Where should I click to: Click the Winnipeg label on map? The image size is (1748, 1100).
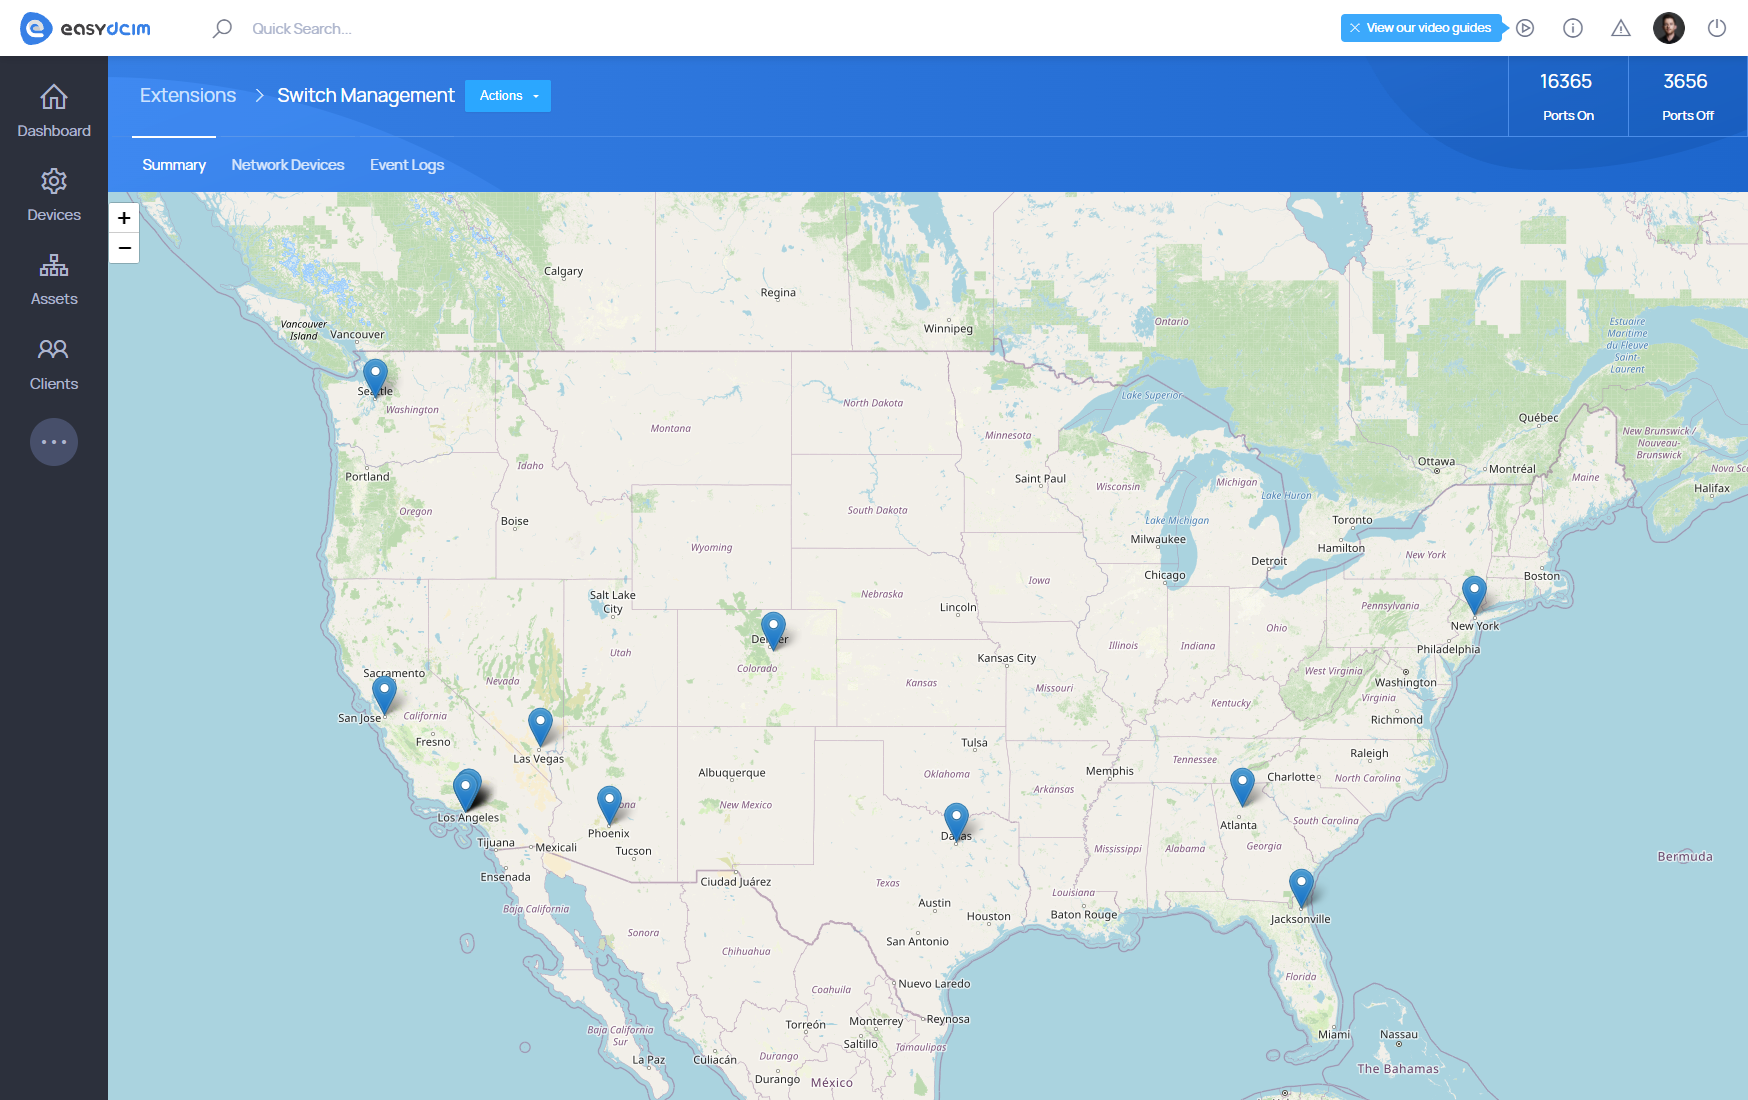[x=948, y=328]
